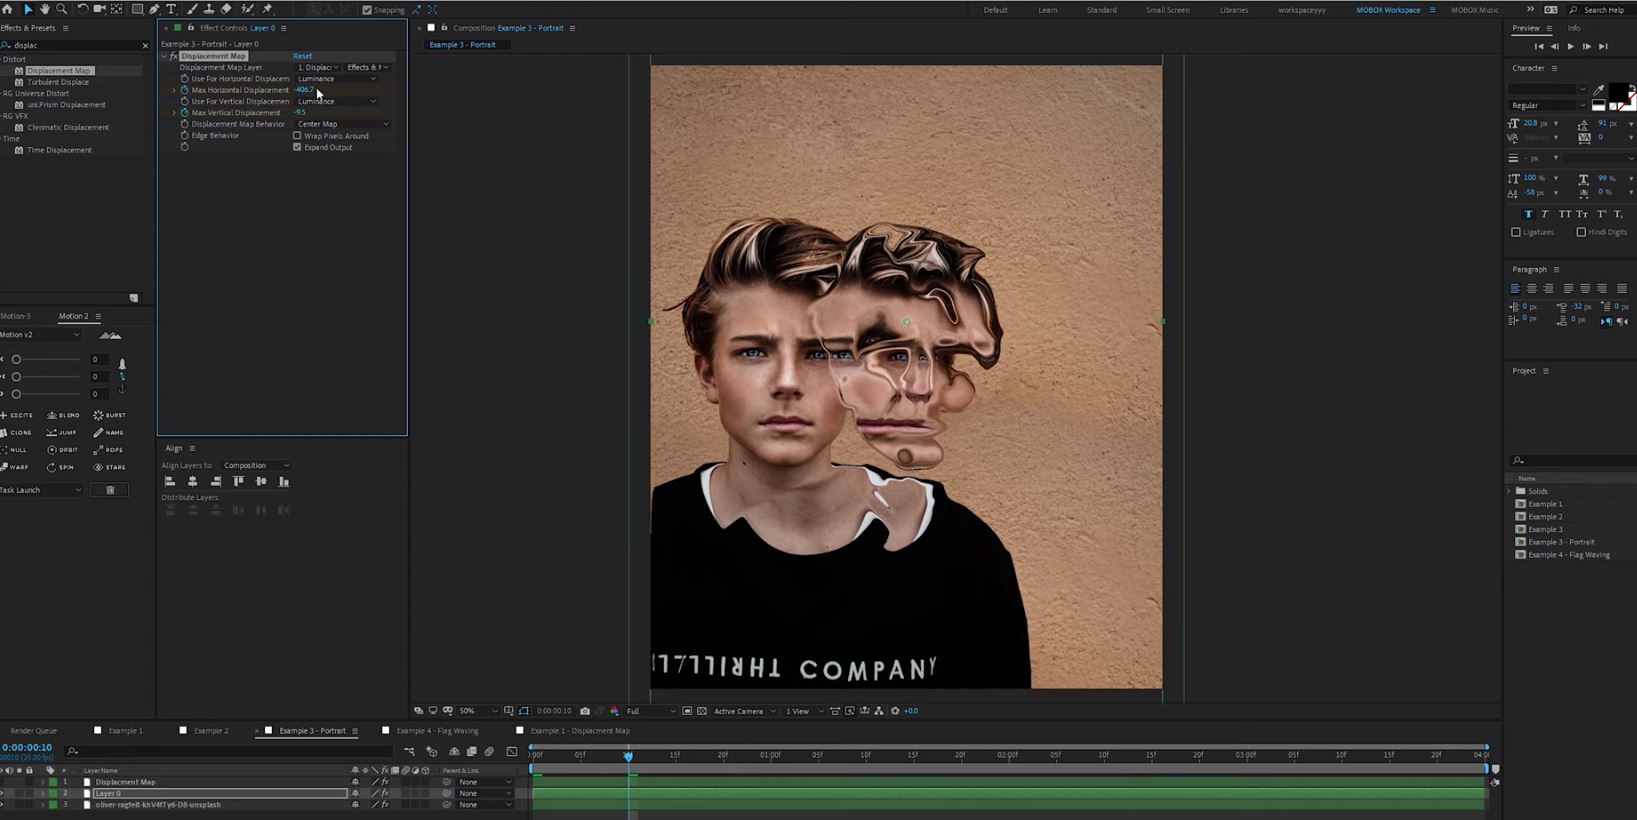Toggle Max Vertical Displacement stopwatch
1637x820 pixels.
tap(184, 113)
